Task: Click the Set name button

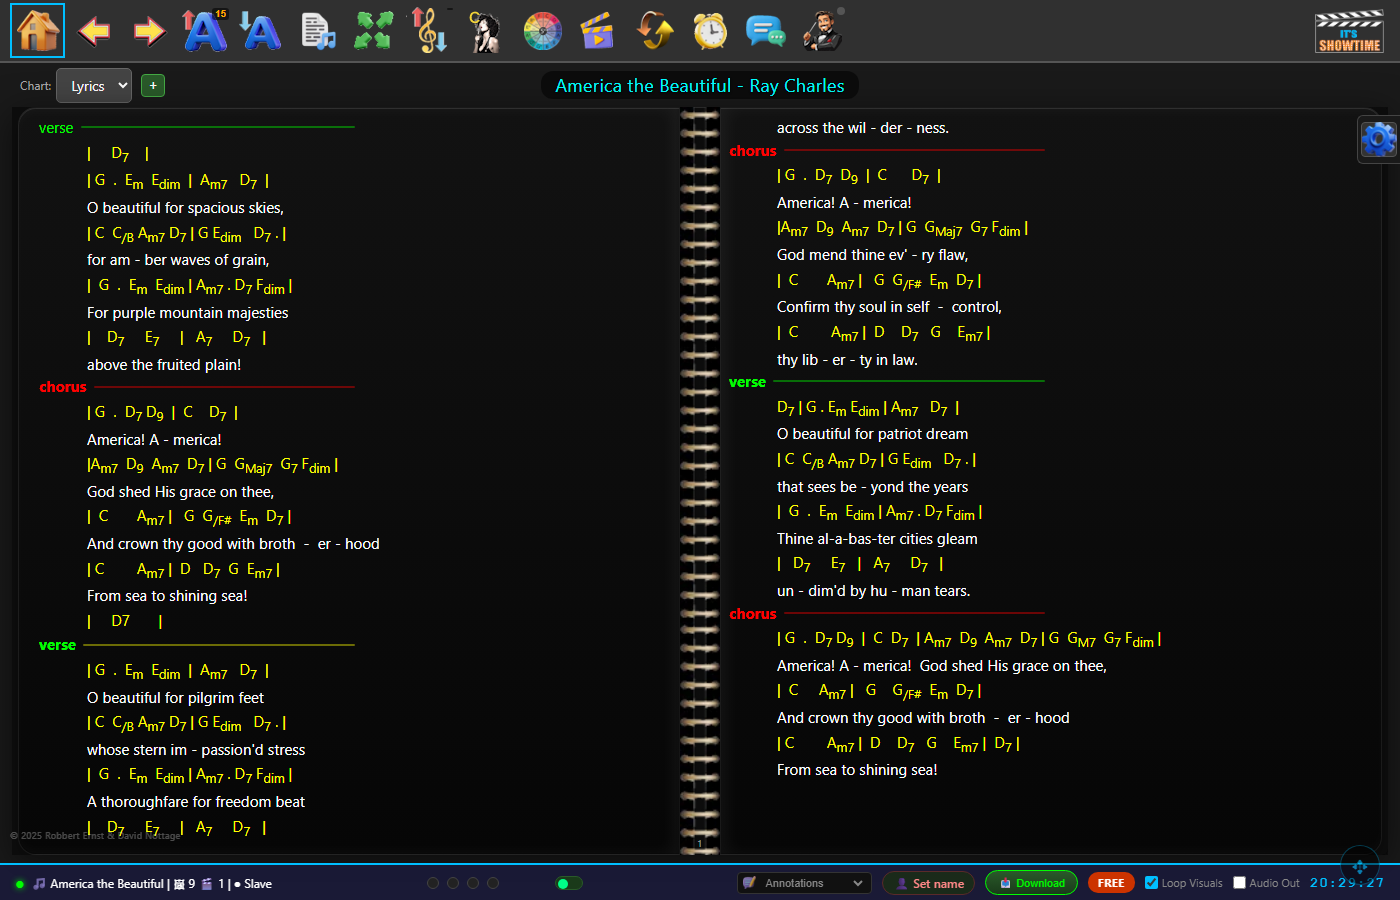Action: tap(929, 883)
